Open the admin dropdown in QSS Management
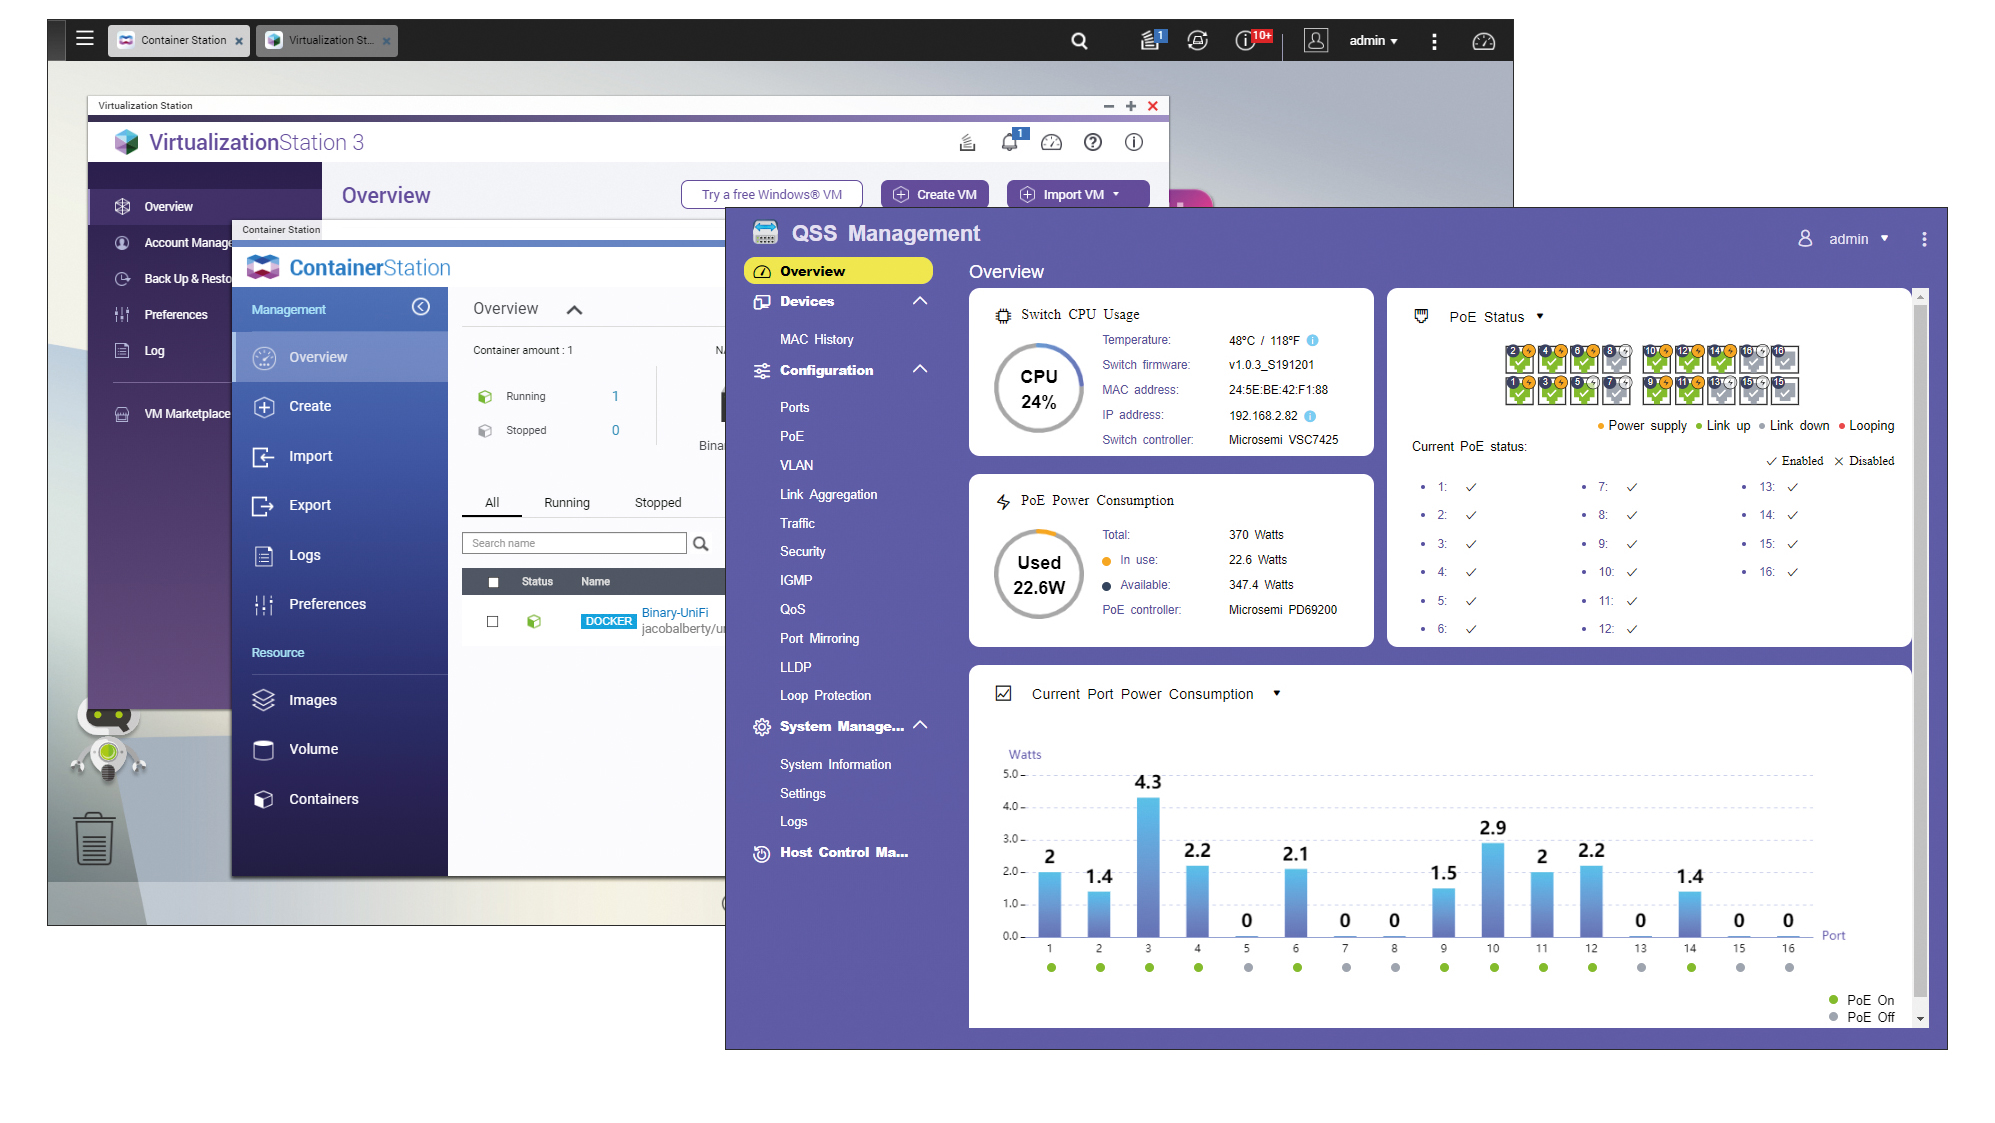The image size is (1995, 1123). click(1857, 239)
